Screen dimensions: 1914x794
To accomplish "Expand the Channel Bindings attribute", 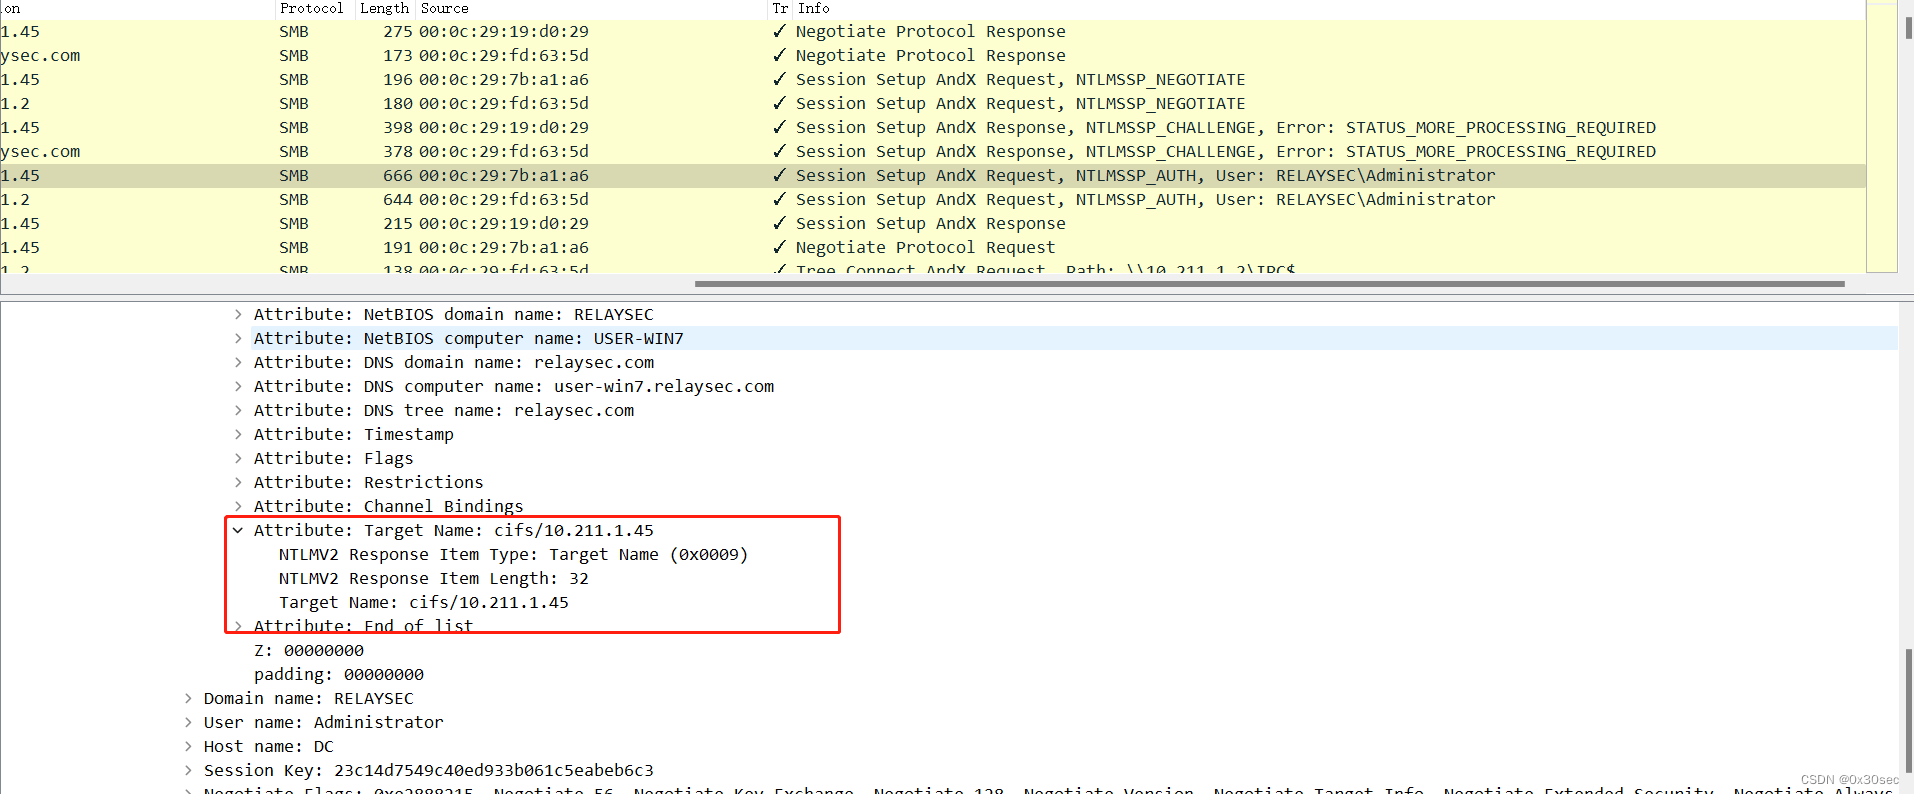I will click(238, 506).
